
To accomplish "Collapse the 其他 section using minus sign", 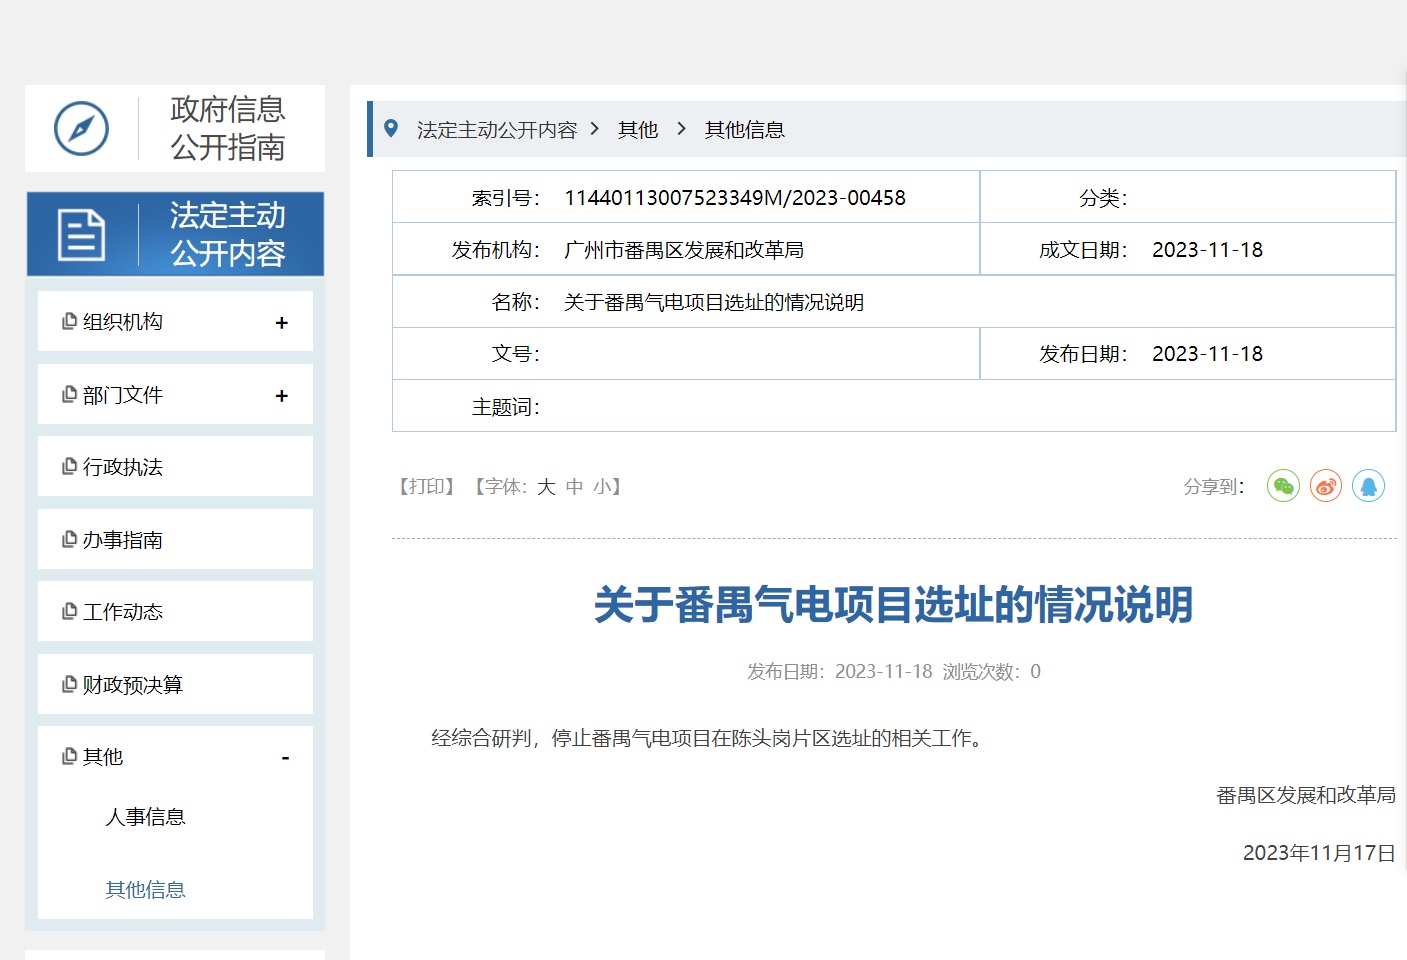I will (x=285, y=758).
